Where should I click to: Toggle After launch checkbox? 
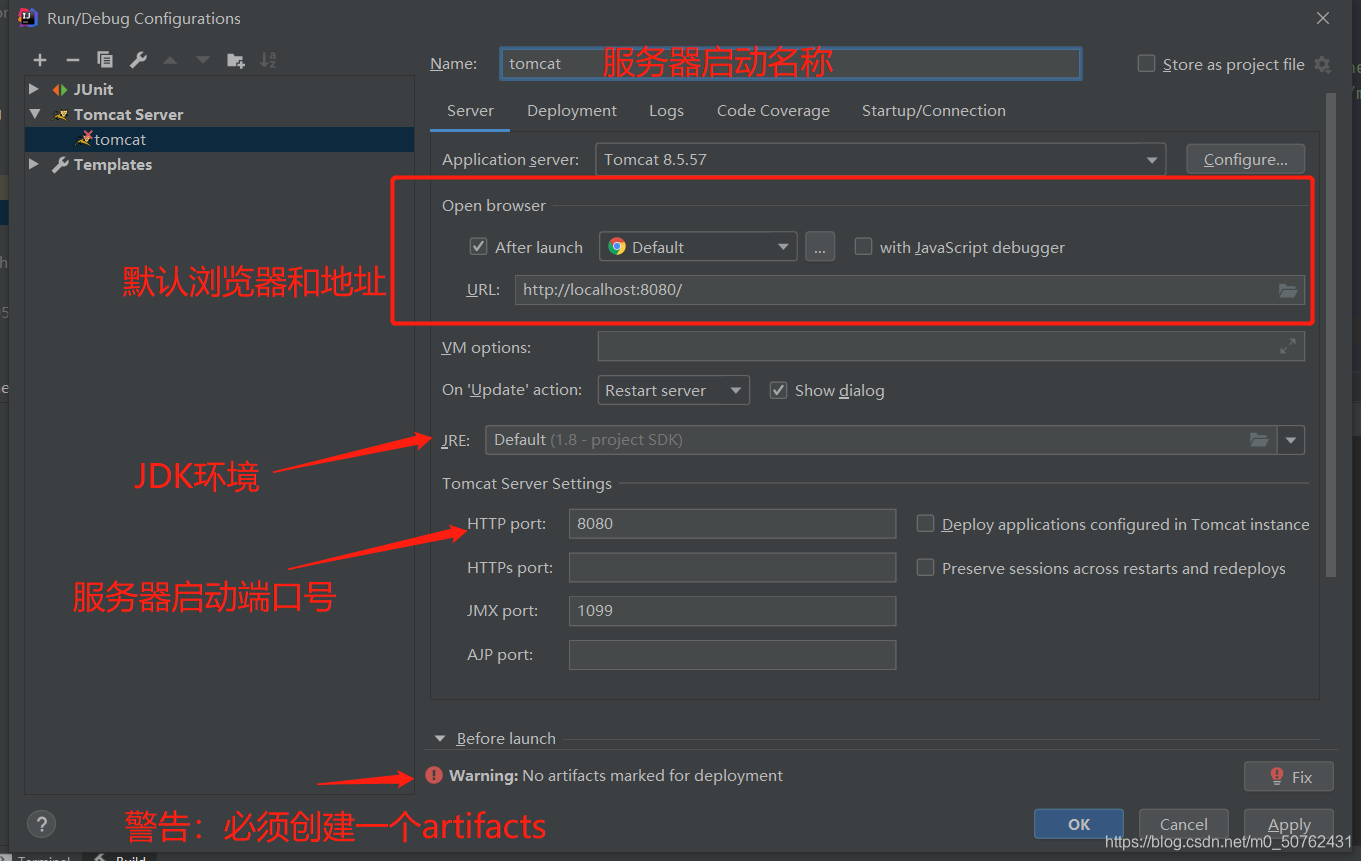tap(478, 247)
